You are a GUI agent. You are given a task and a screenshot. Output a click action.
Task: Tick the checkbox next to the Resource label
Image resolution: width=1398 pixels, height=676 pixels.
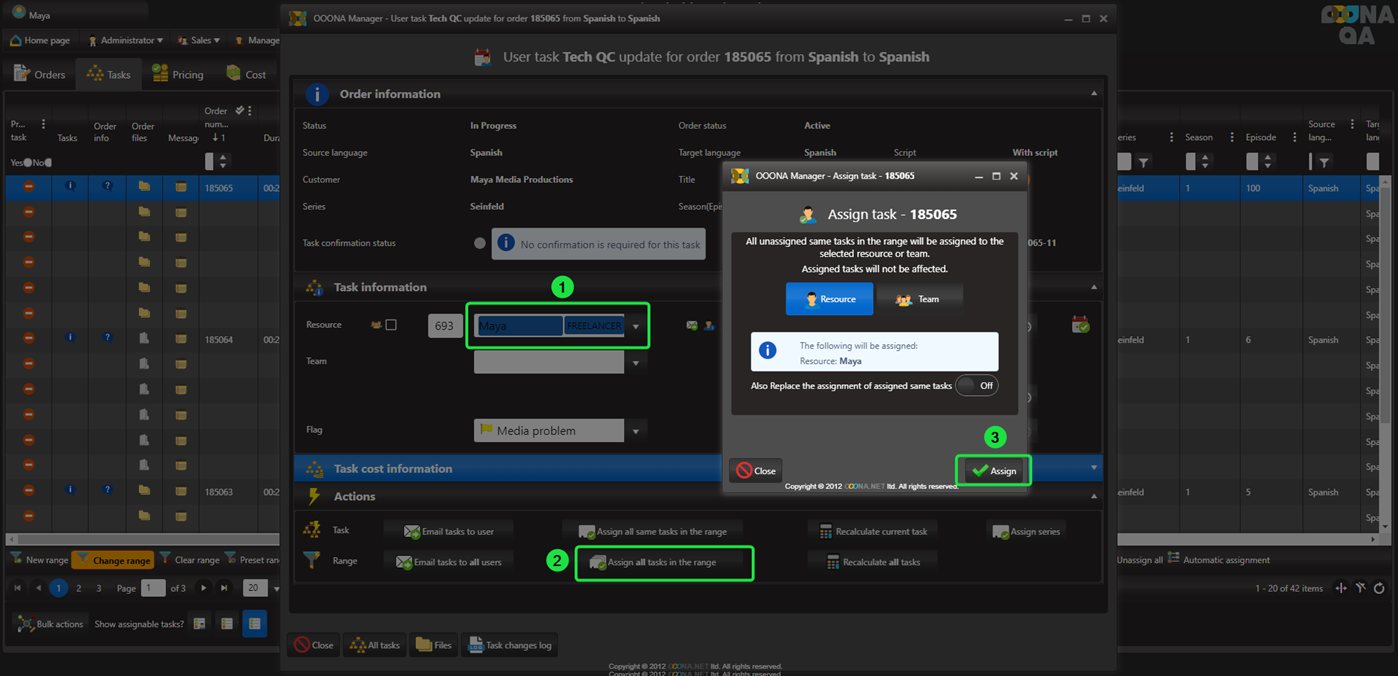[391, 325]
